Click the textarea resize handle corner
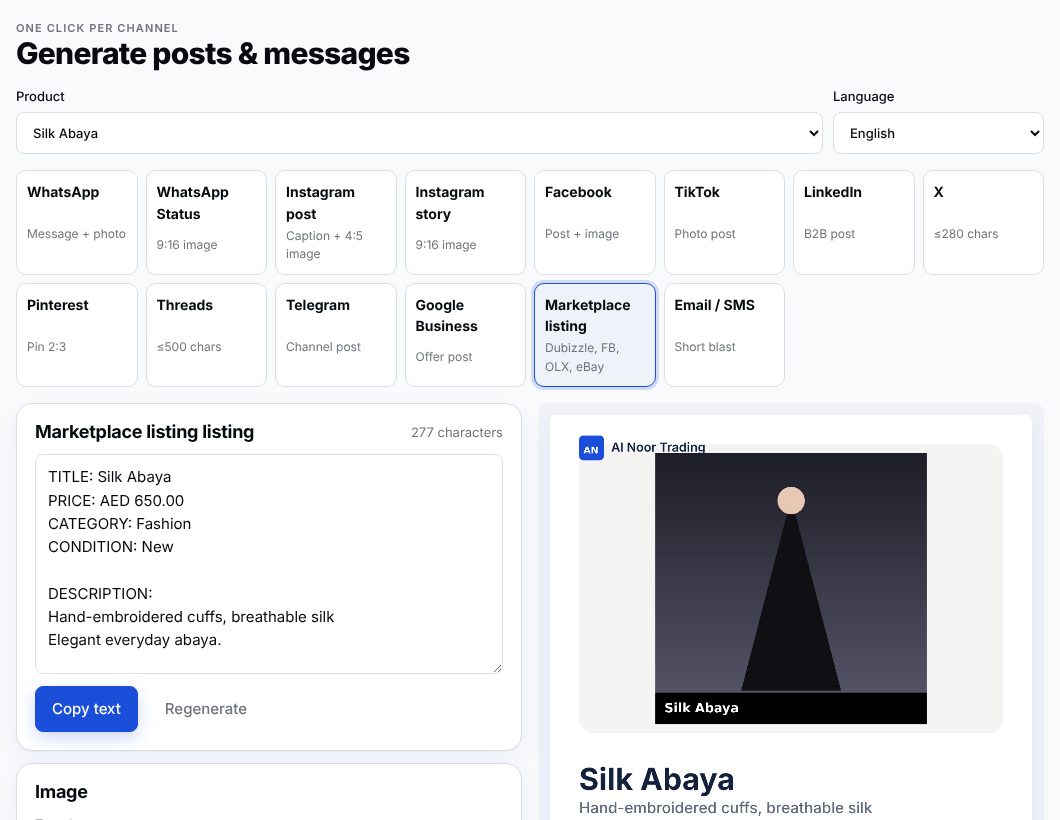The height and width of the screenshot is (820, 1060). pos(498,668)
